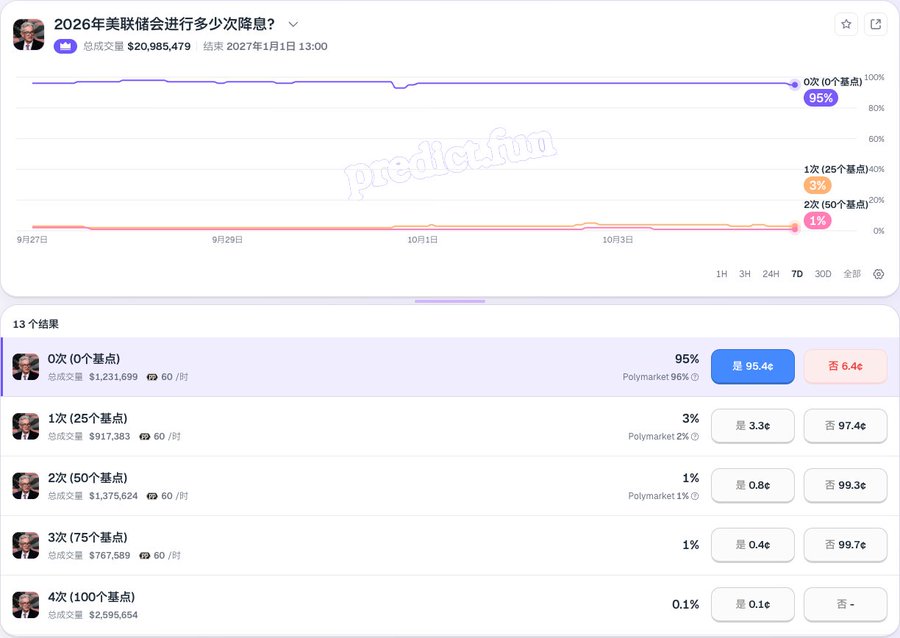Click the No button for 4次
This screenshot has height=638, width=900.
[845, 604]
